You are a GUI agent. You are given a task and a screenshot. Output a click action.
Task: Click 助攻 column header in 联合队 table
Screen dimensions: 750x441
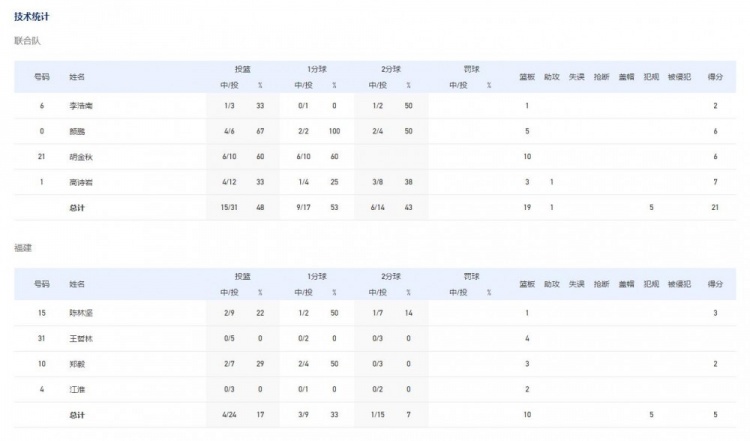(x=551, y=76)
